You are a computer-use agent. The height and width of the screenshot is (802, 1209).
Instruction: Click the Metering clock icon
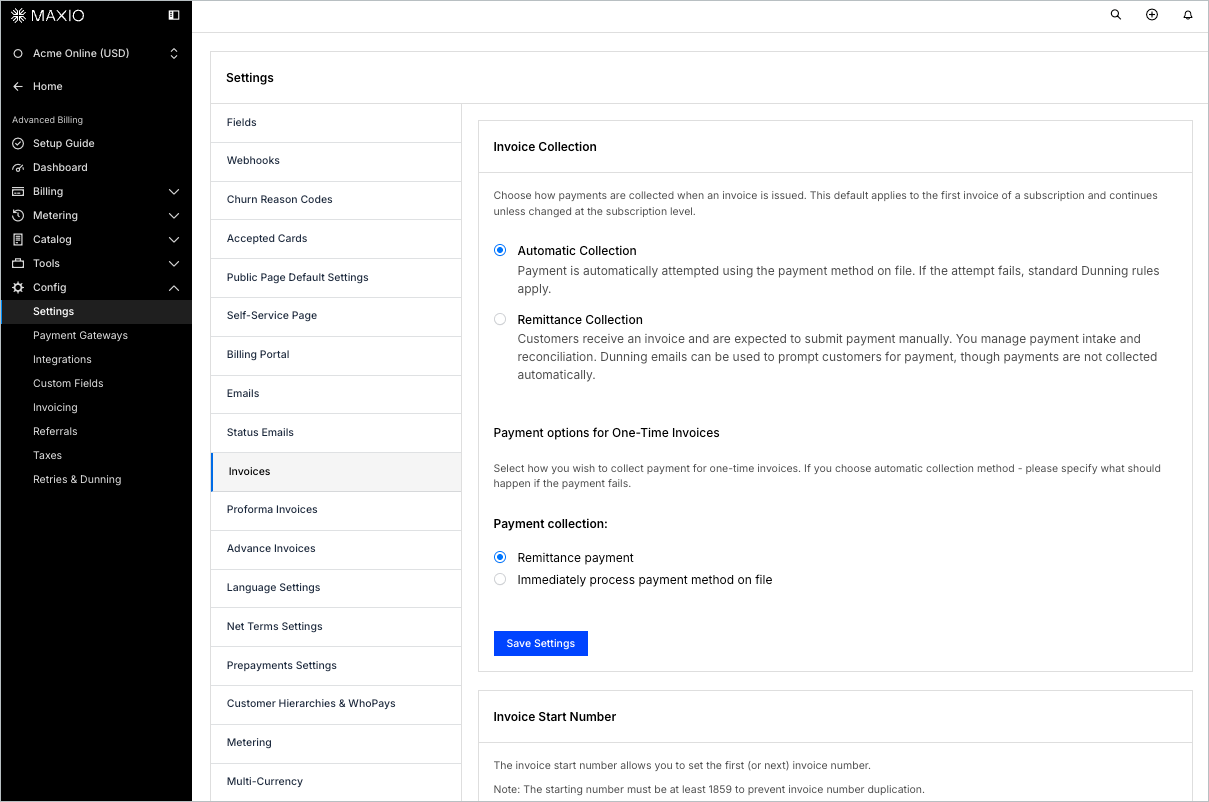pyautogui.click(x=18, y=215)
